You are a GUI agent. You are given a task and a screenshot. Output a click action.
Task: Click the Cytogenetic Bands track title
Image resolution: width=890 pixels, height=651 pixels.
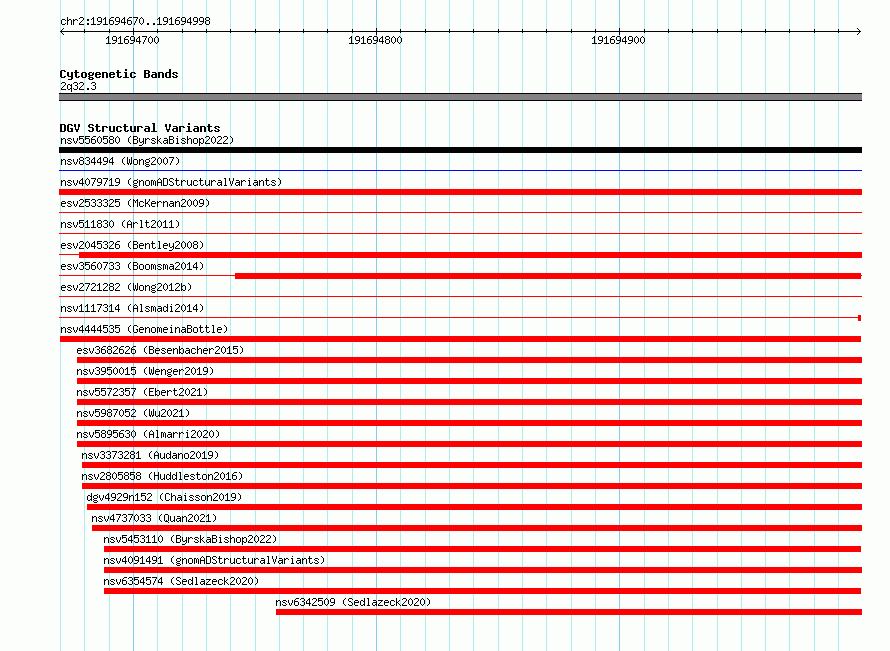[119, 74]
